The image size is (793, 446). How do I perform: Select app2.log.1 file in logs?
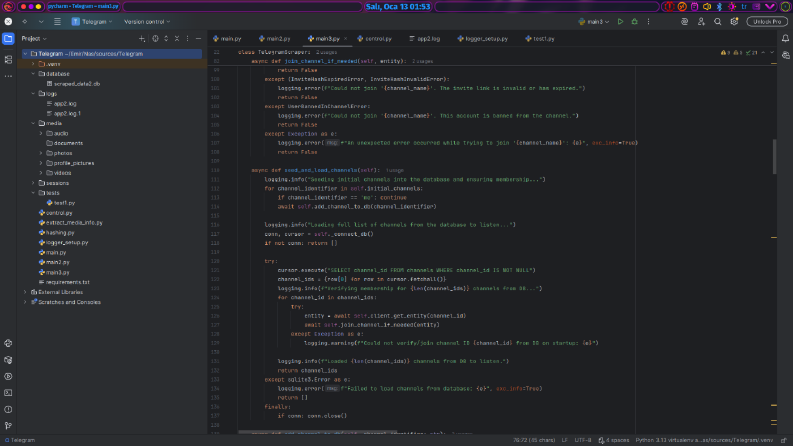tap(64, 114)
